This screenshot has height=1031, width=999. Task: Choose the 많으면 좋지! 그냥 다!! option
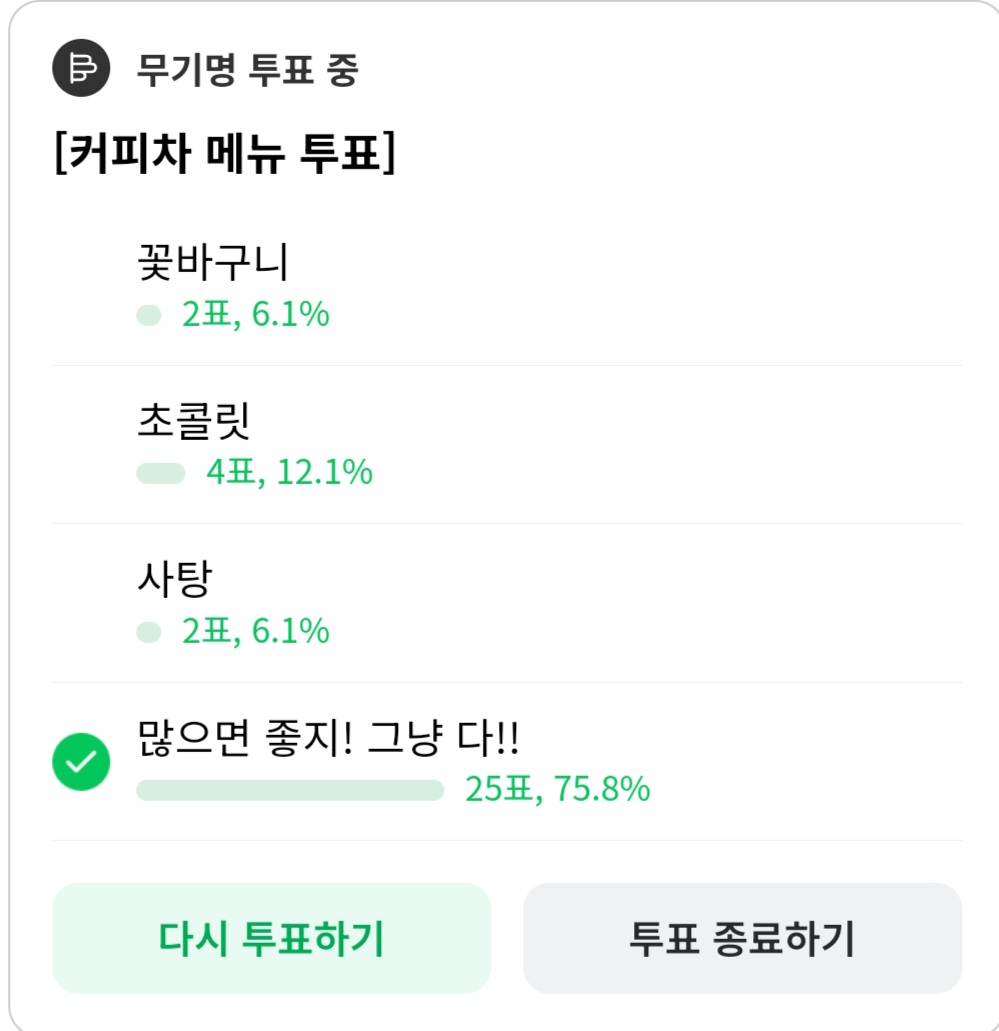[x=328, y=740]
